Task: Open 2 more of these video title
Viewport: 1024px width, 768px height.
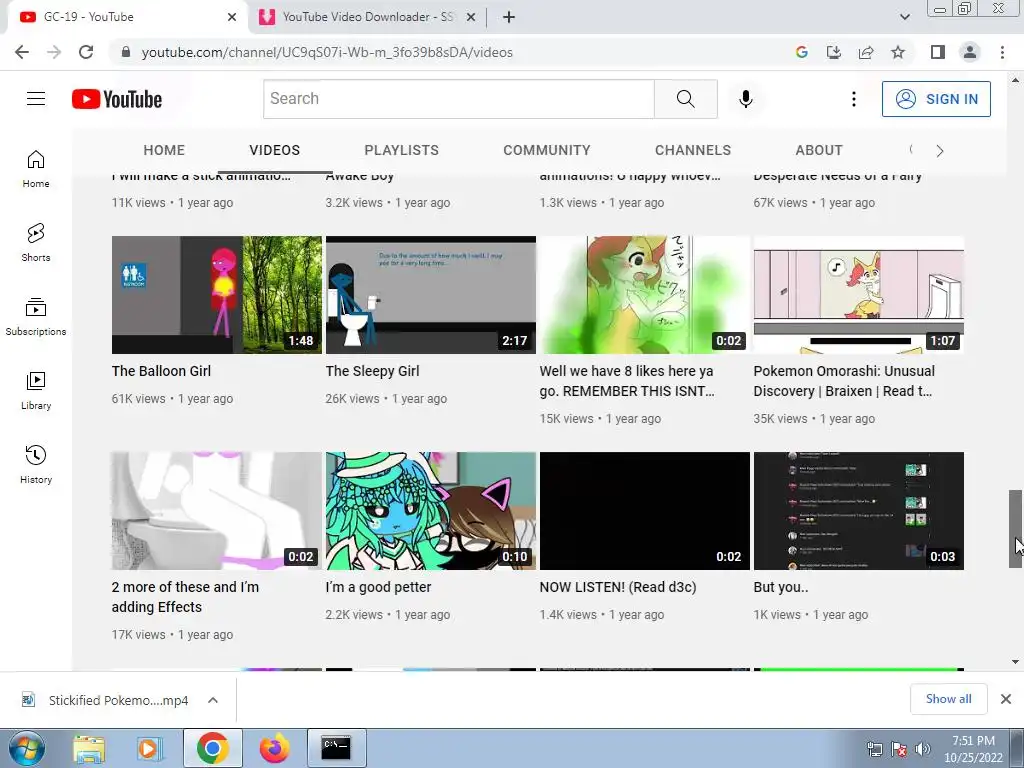Action: (x=185, y=597)
